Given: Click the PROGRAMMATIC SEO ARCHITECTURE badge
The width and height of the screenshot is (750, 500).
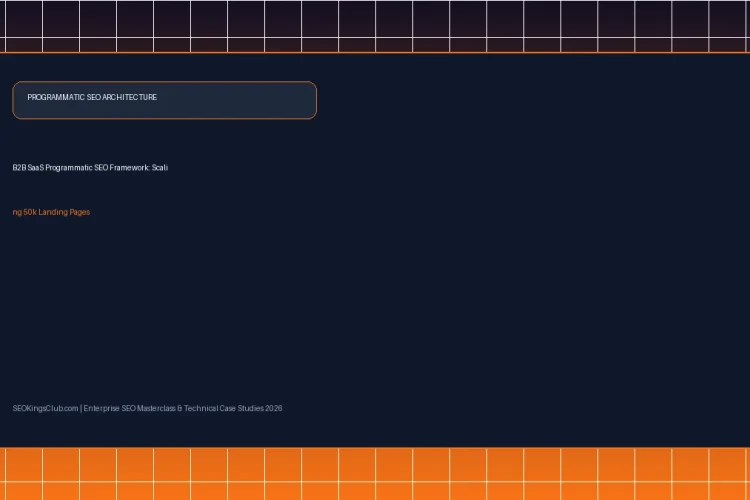Looking at the screenshot, I should [165, 100].
